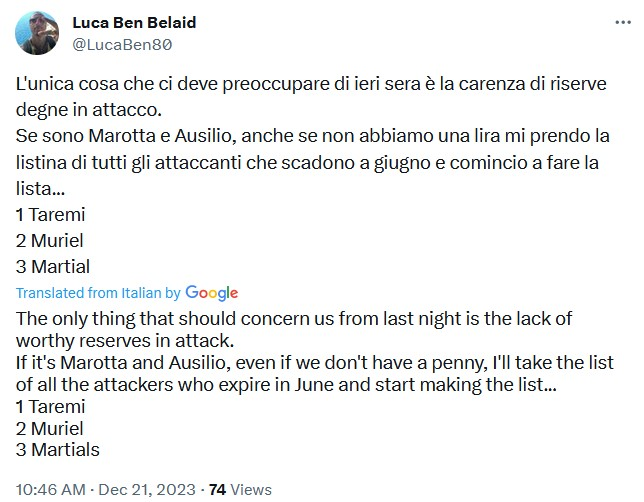Click the Google logo in translation label
The width and height of the screenshot is (644, 502).
212,293
